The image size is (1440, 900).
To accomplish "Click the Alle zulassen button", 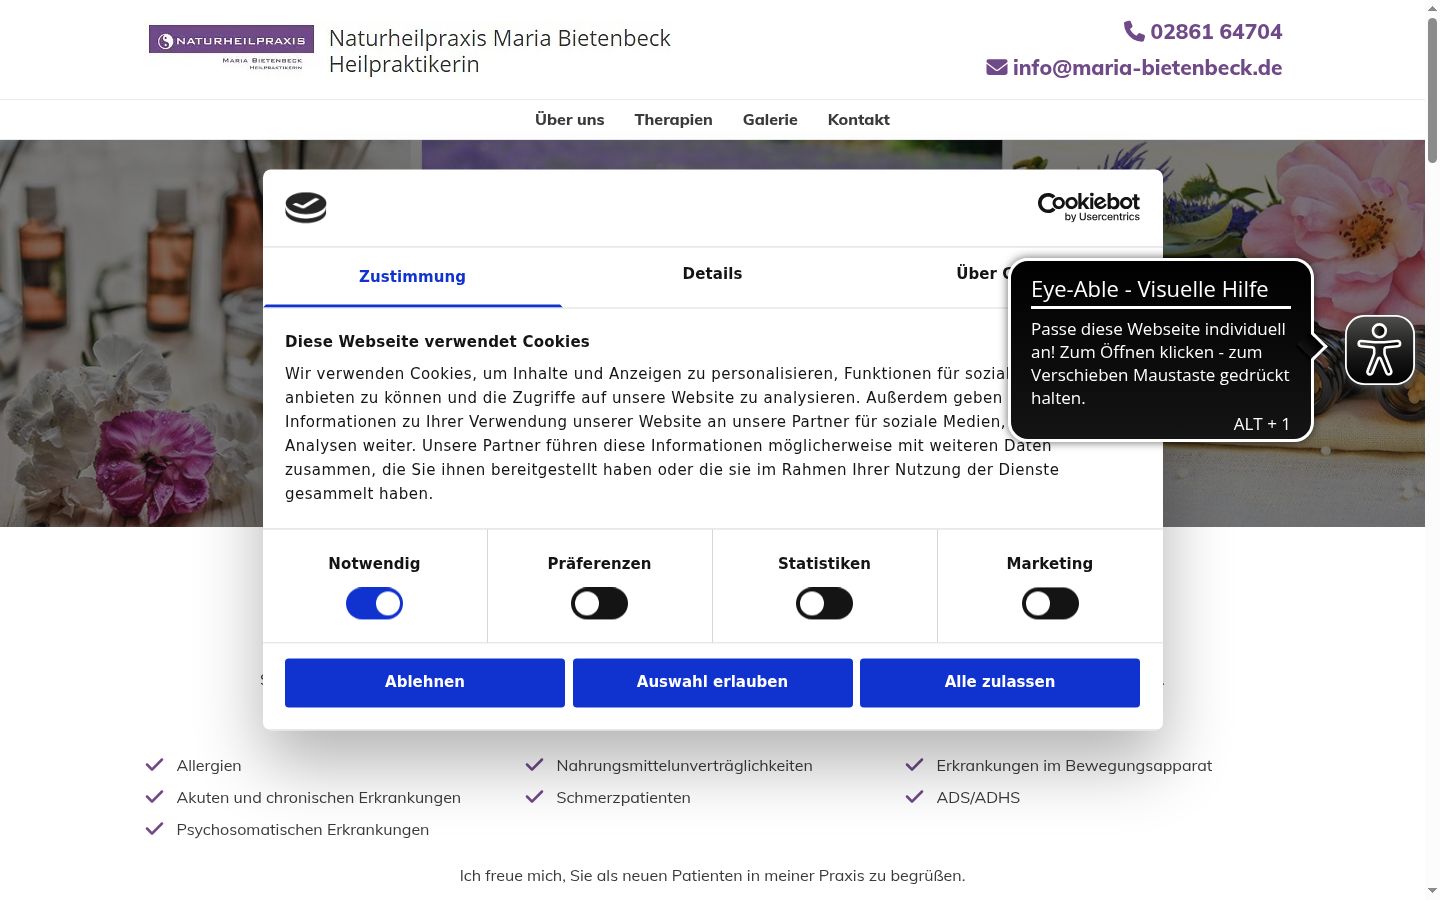I will (x=1000, y=682).
